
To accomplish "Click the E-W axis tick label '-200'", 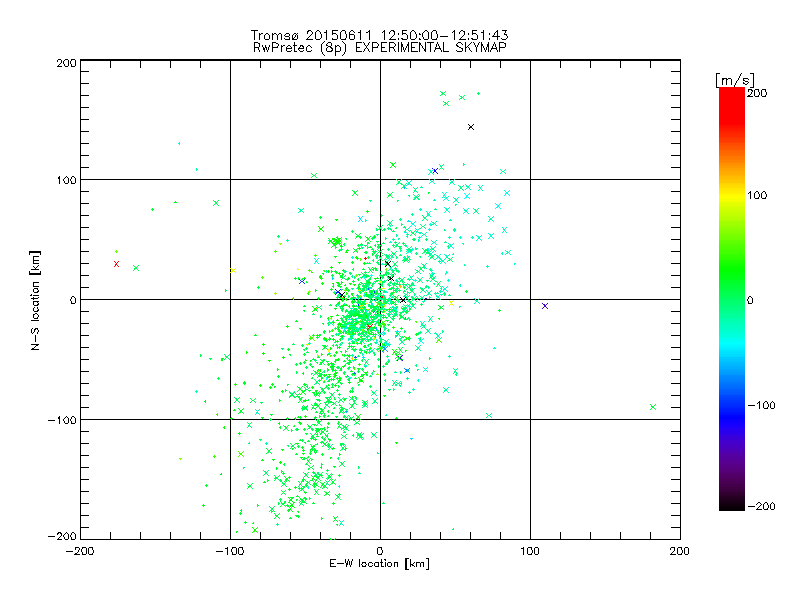I will (80, 552).
